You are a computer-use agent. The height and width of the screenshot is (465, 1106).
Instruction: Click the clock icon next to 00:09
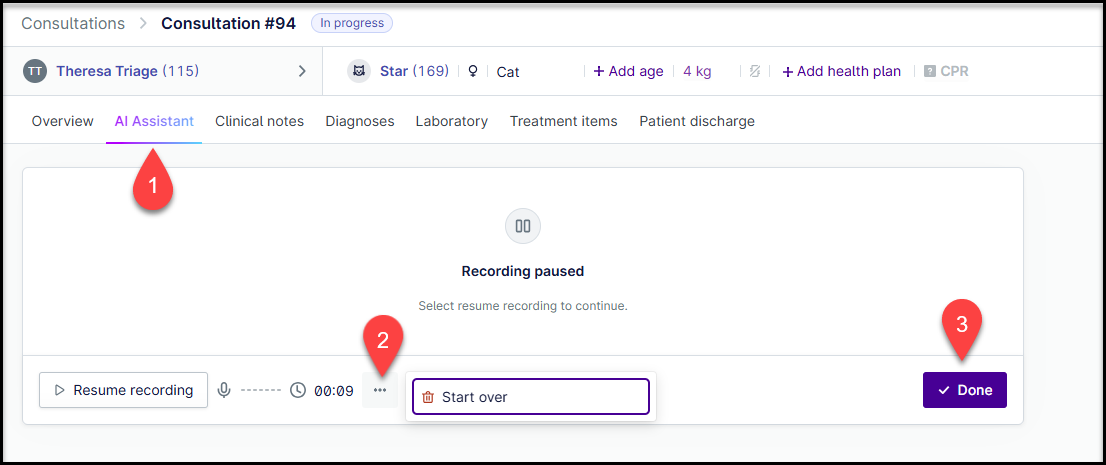tap(298, 390)
